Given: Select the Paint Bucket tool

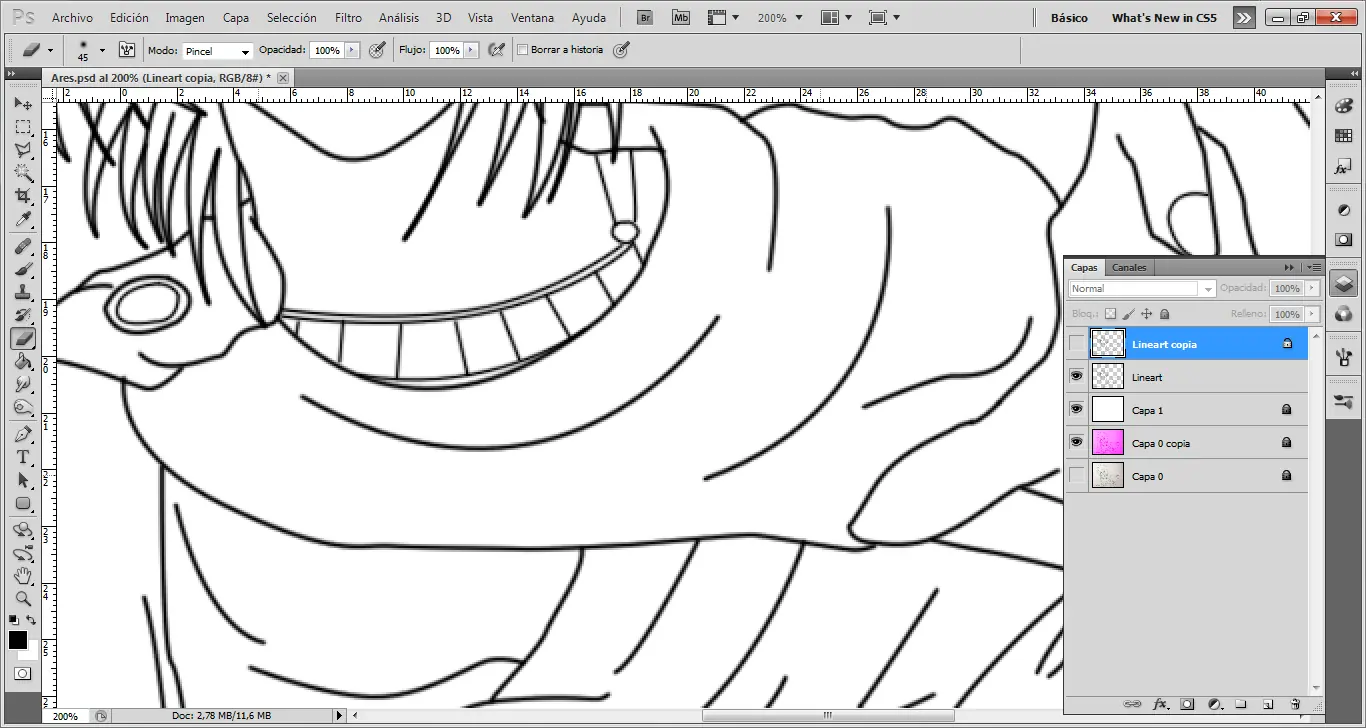Looking at the screenshot, I should 23,361.
